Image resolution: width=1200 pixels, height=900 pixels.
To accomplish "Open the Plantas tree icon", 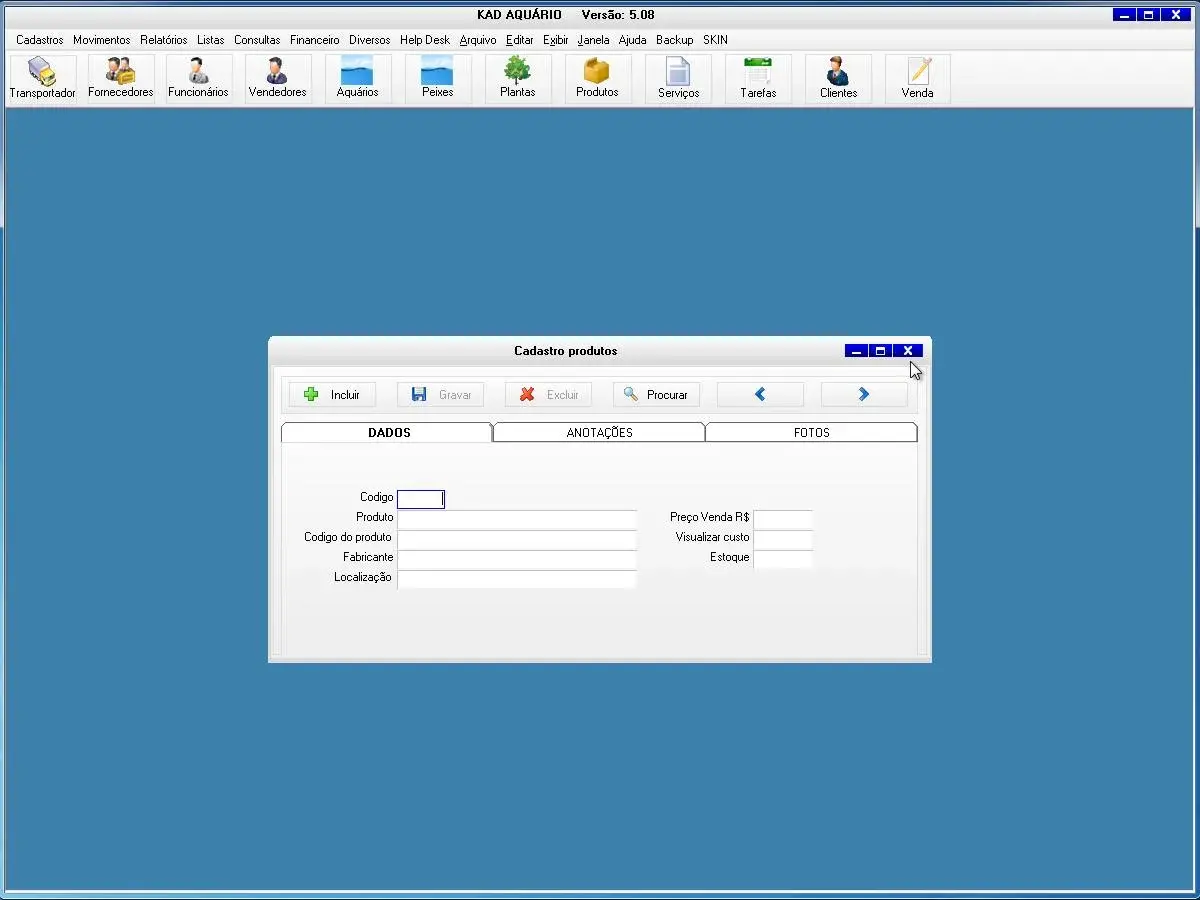I will pos(518,79).
